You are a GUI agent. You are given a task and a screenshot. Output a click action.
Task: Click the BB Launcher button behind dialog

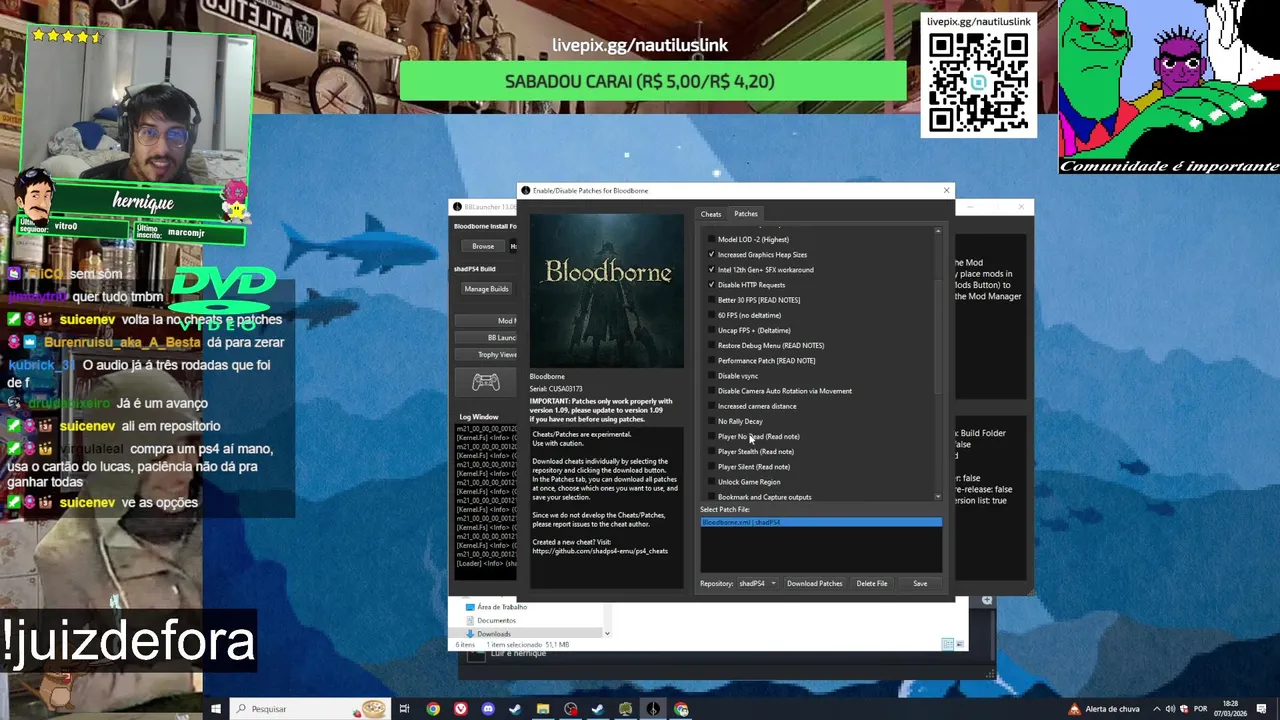[487, 338]
